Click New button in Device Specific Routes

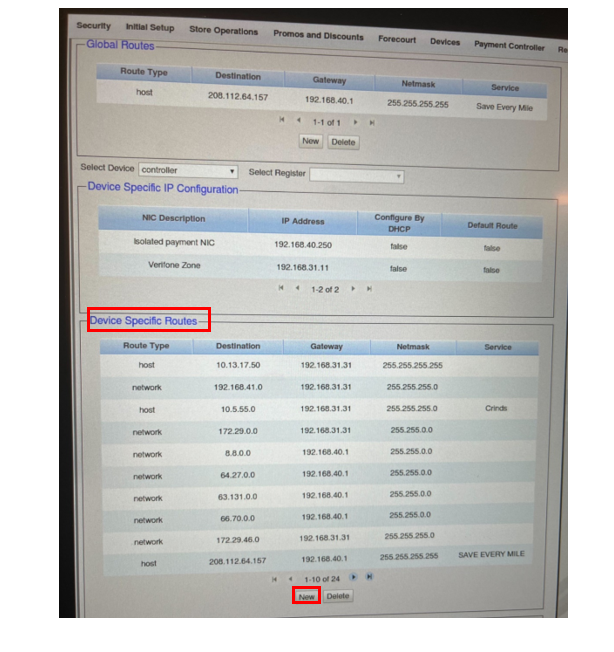[306, 597]
